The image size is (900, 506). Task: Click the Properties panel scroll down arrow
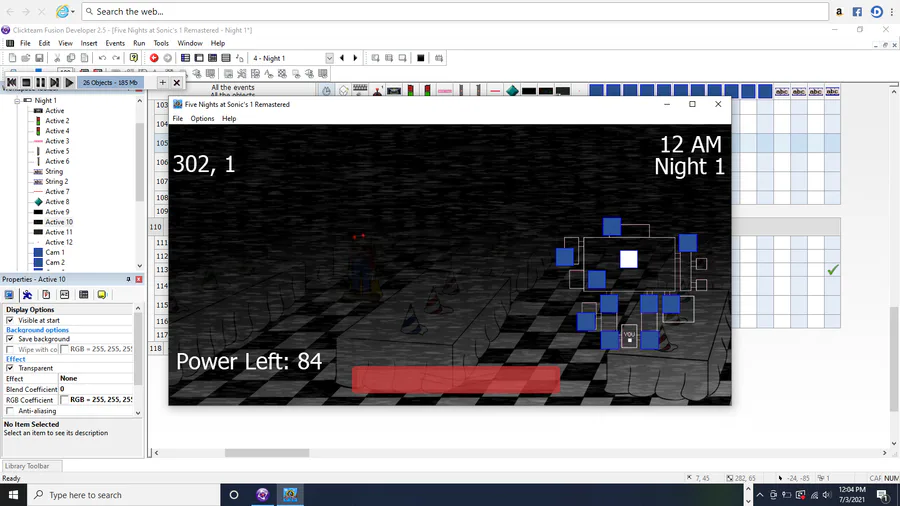point(138,412)
